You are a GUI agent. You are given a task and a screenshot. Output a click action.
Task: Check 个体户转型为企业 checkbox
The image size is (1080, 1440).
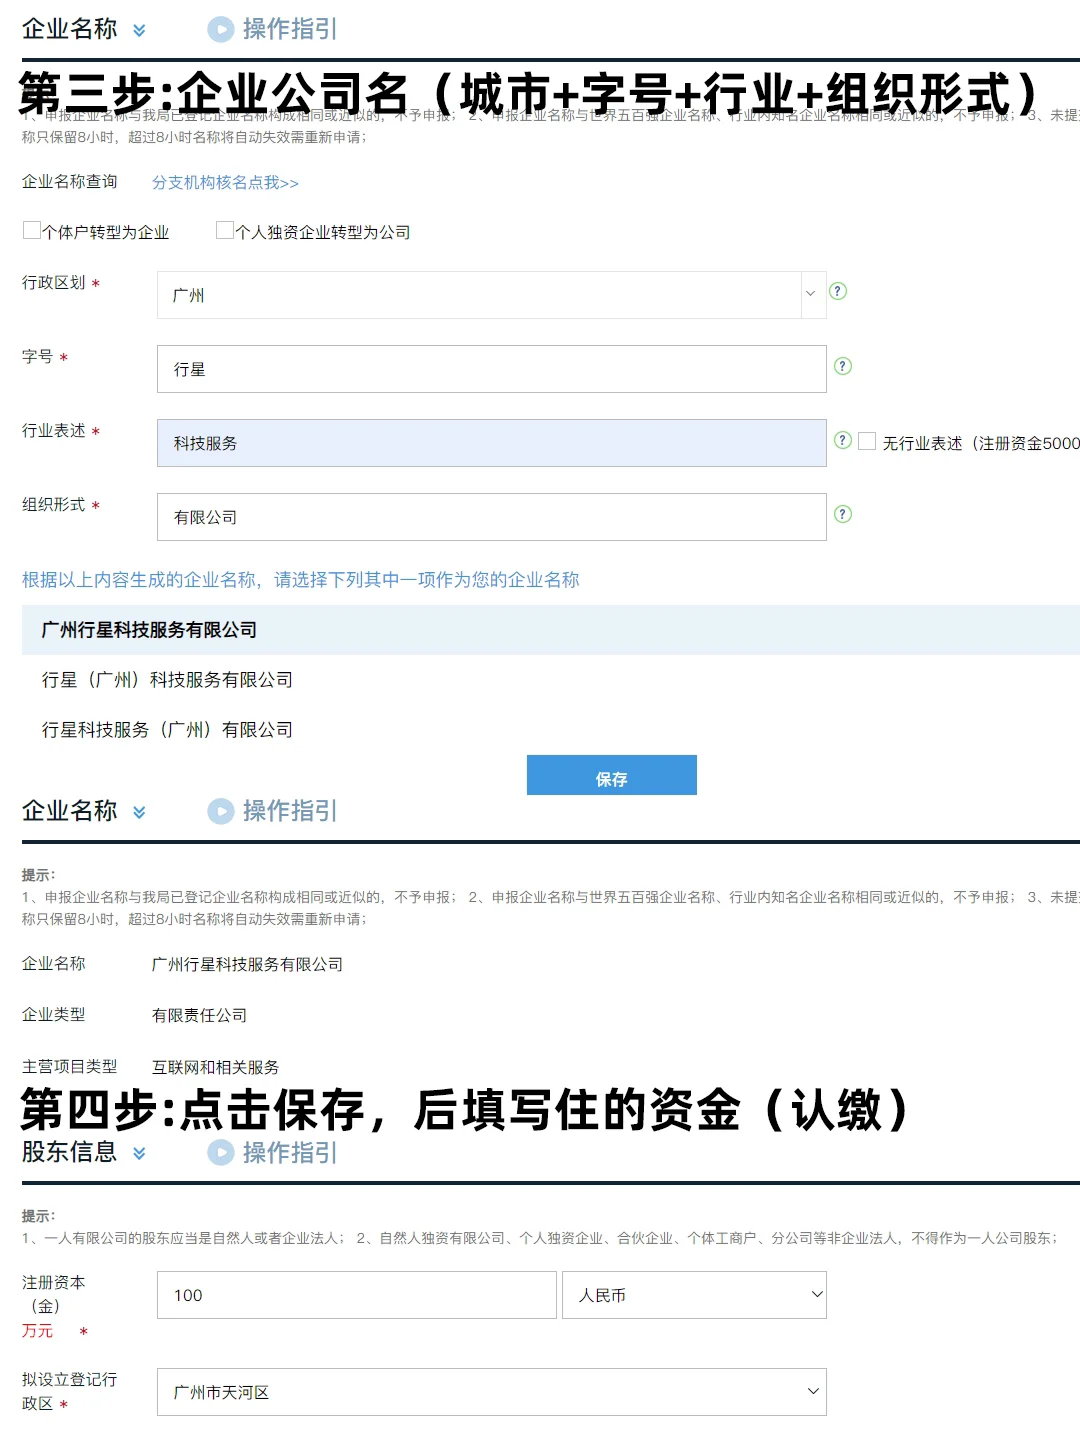tap(32, 231)
